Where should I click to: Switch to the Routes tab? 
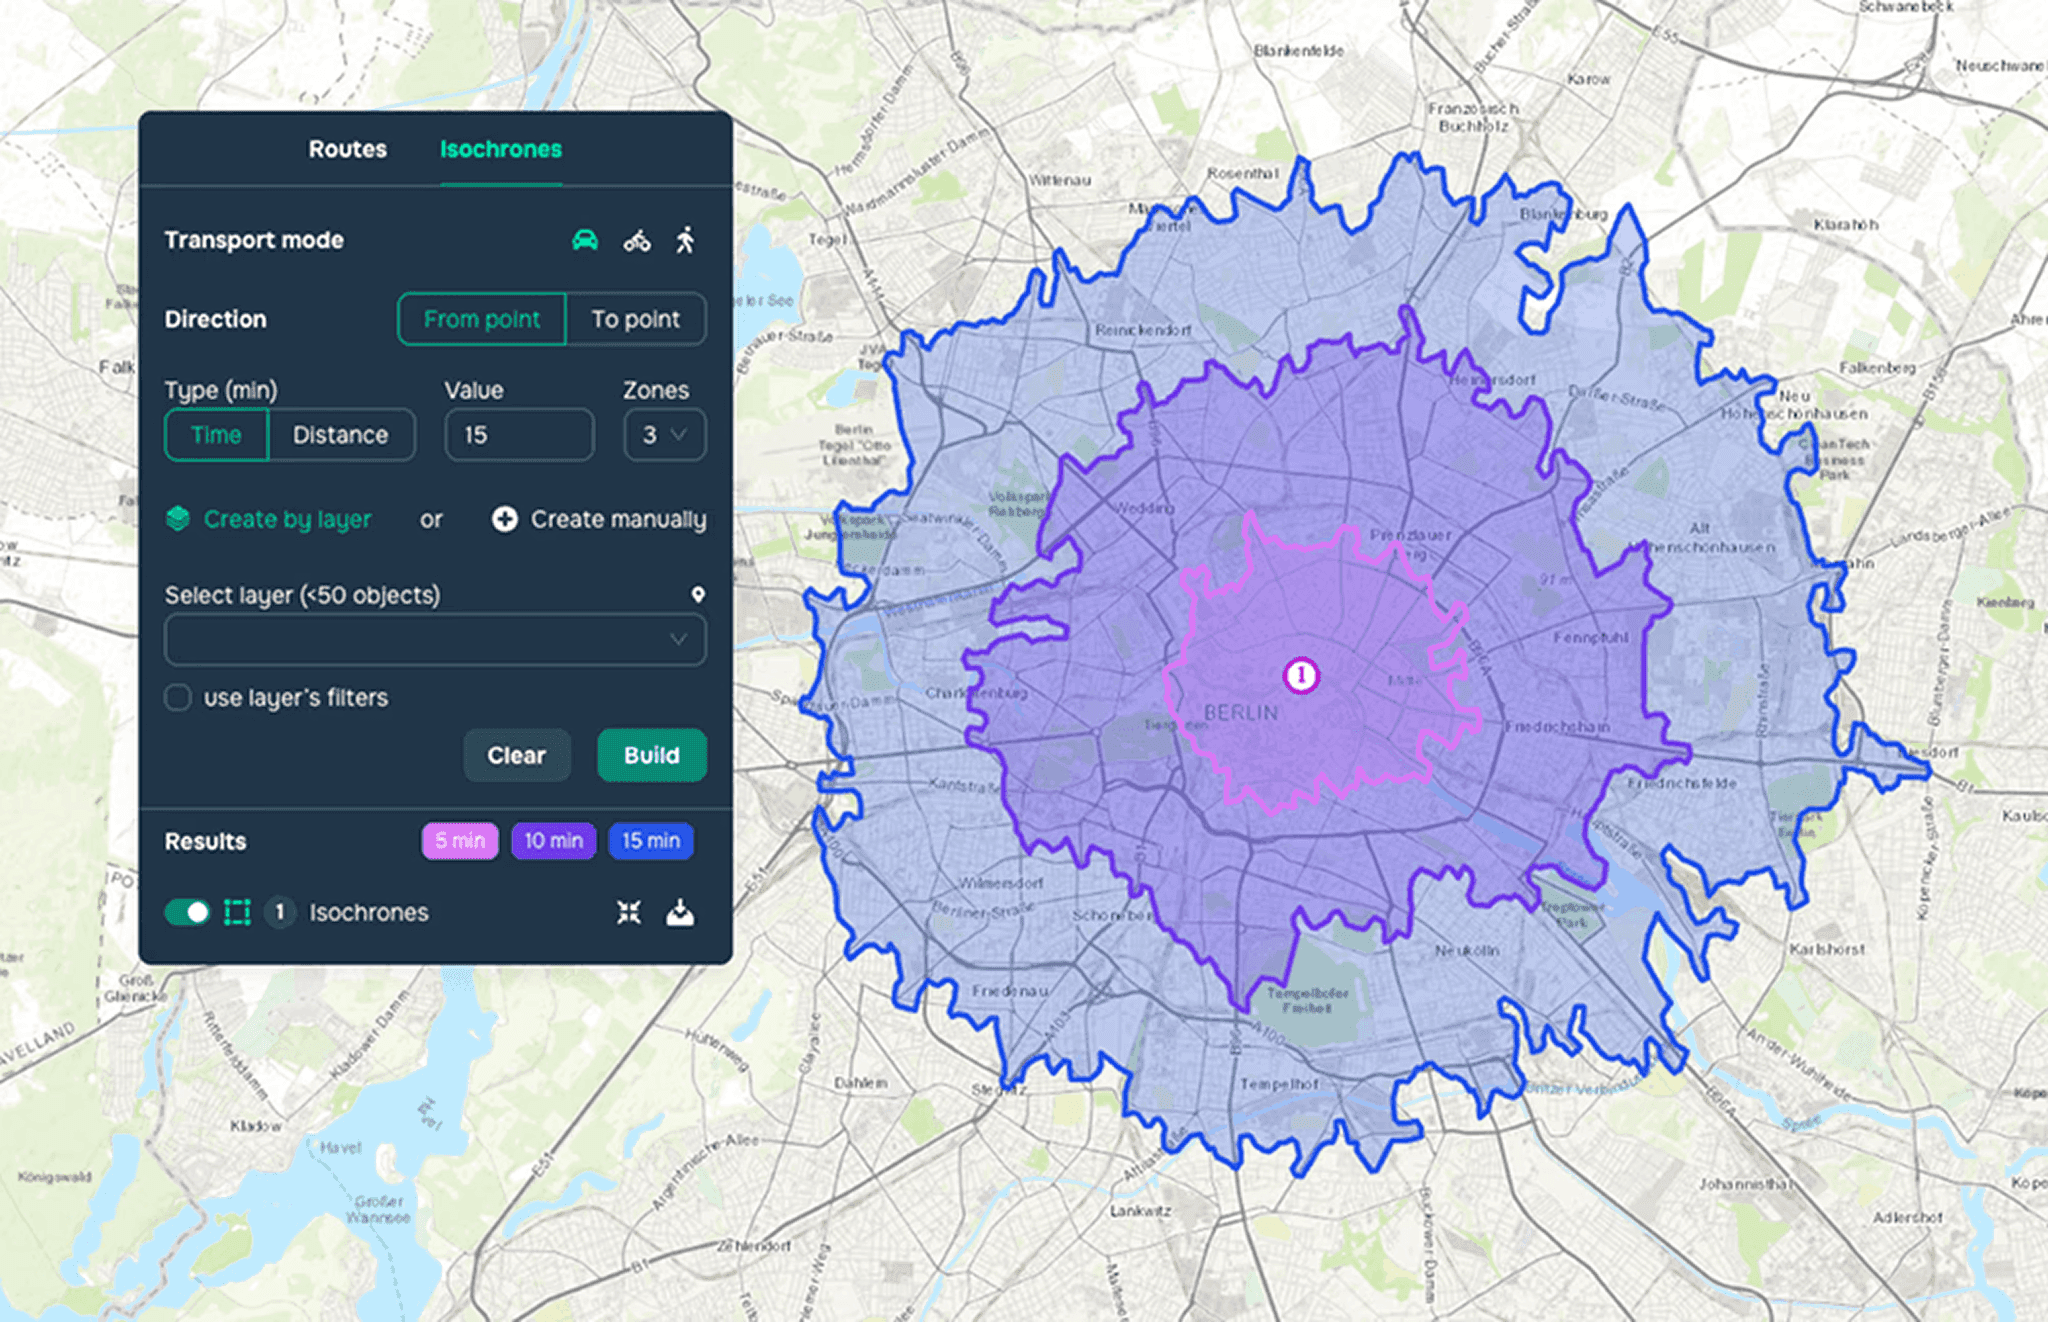click(347, 149)
